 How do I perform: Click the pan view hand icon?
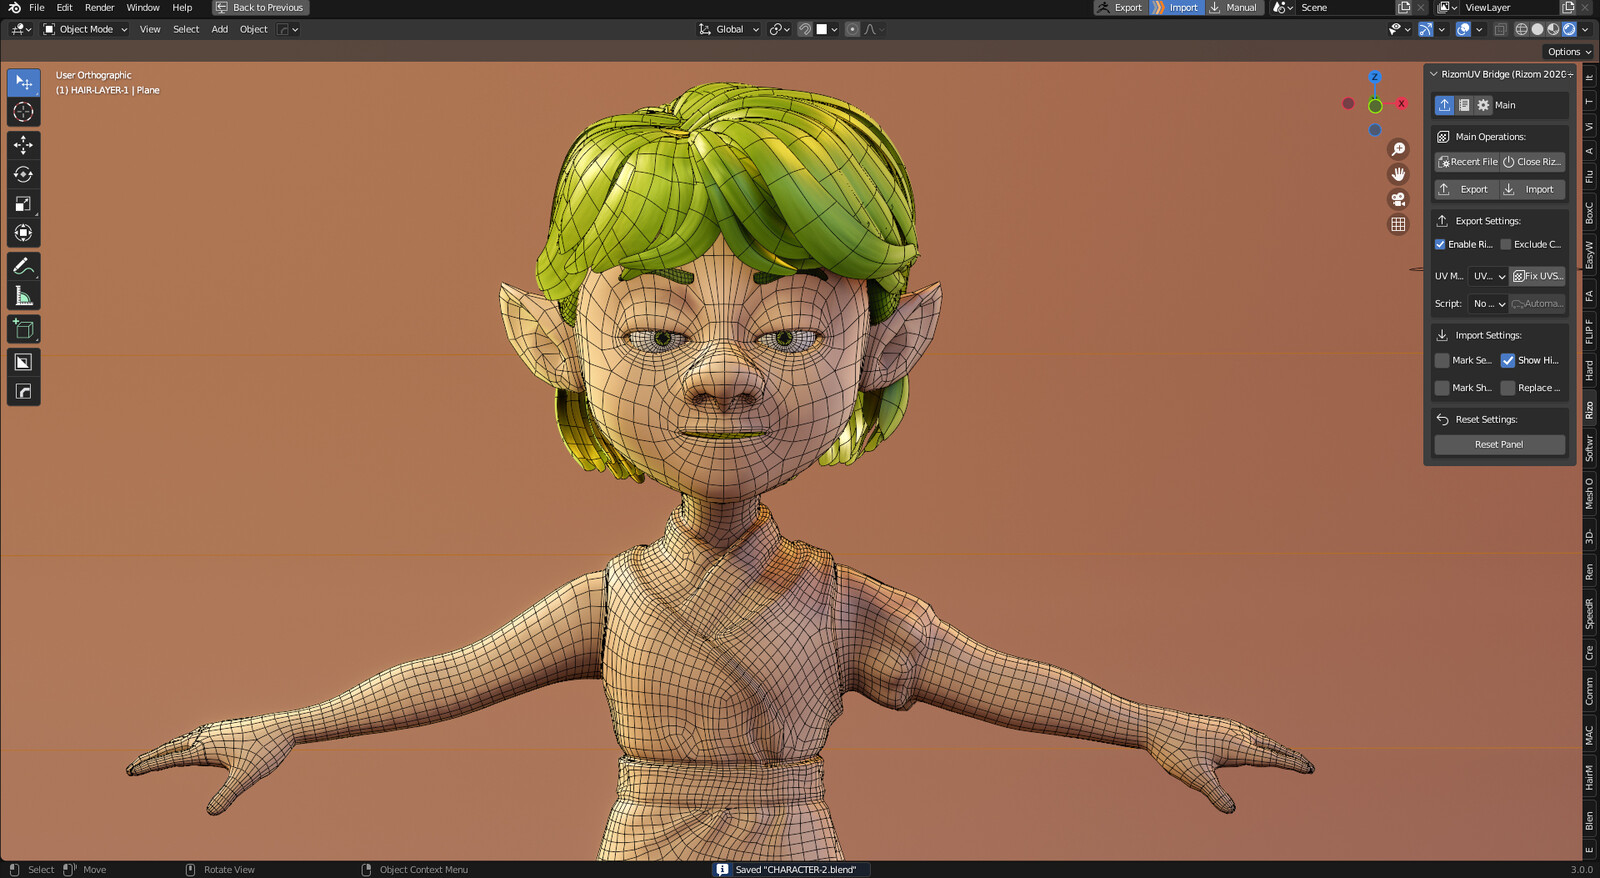(1398, 174)
